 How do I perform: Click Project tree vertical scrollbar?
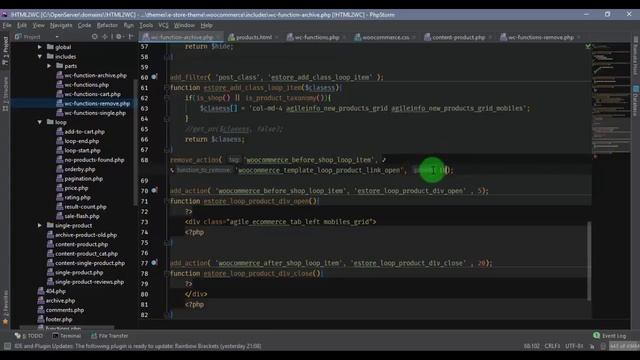click(x=136, y=143)
